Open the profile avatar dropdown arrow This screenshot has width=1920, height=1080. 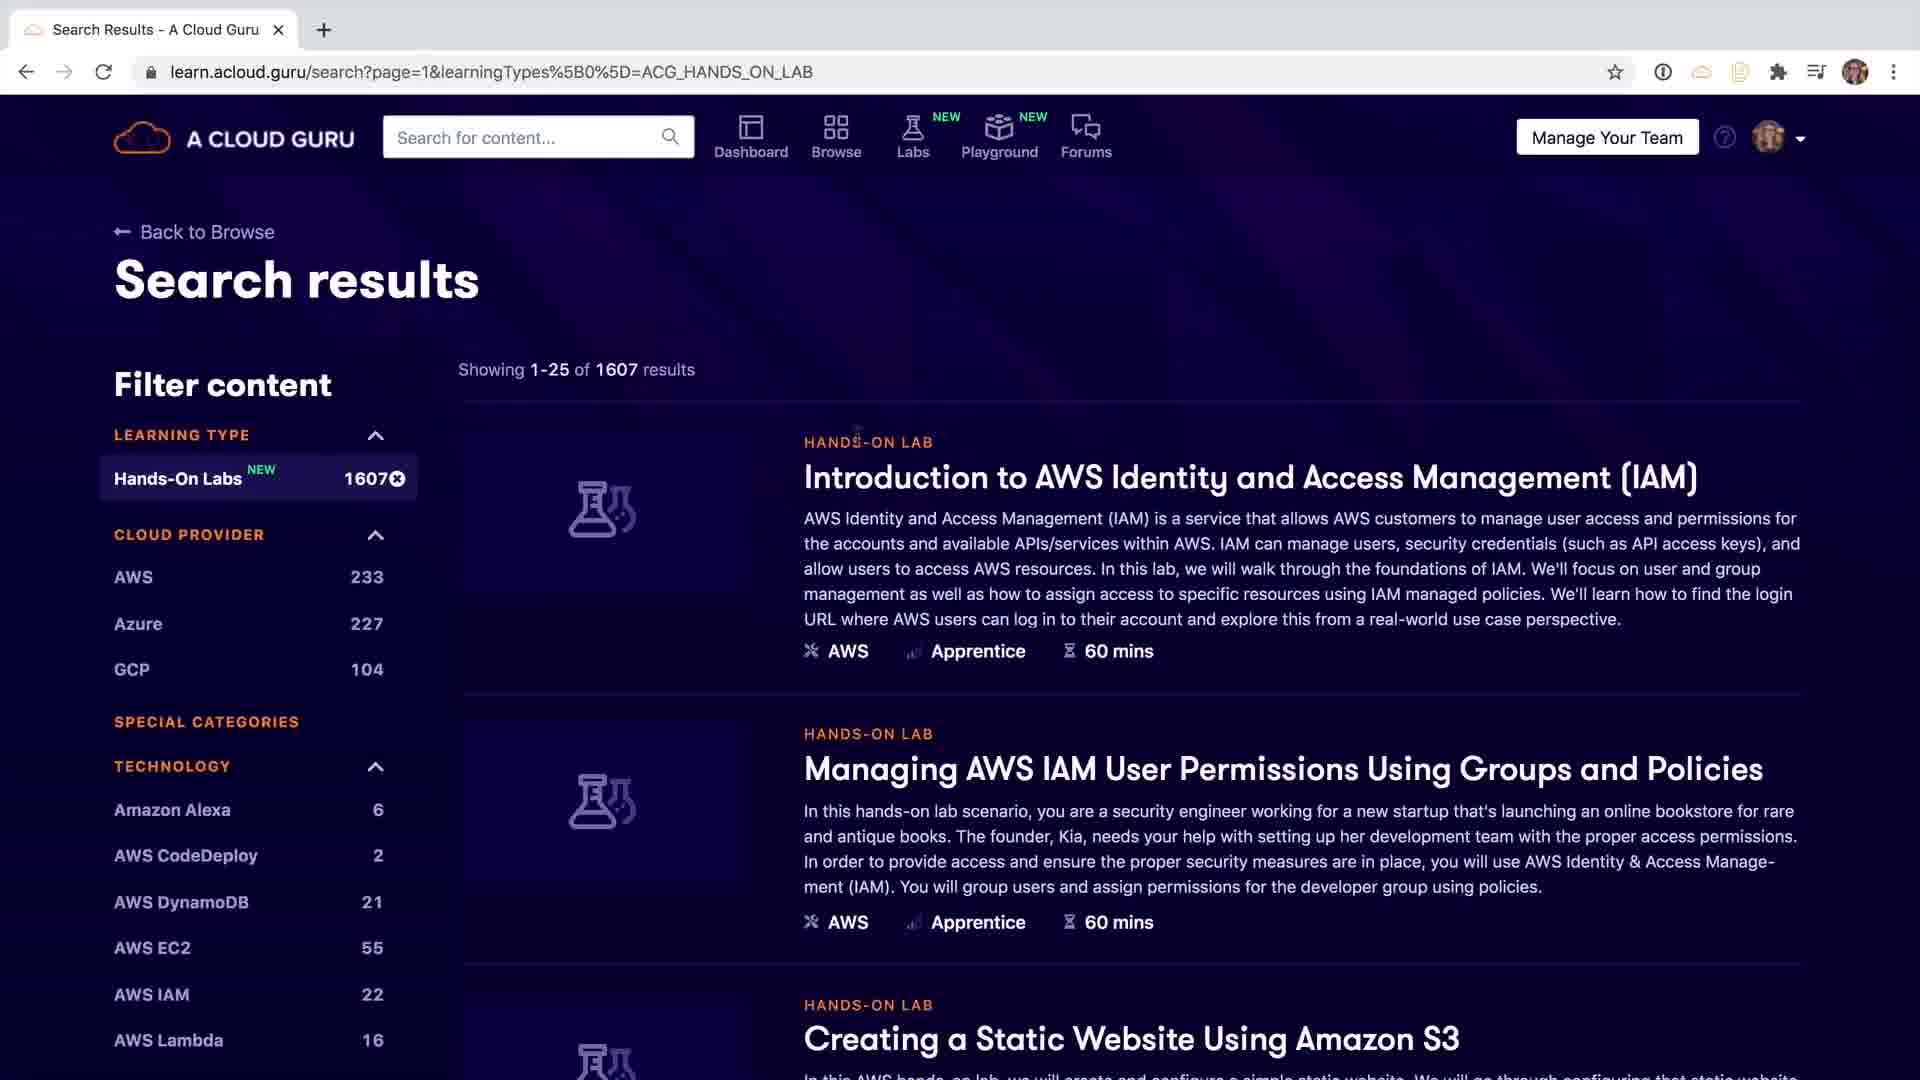point(1800,139)
